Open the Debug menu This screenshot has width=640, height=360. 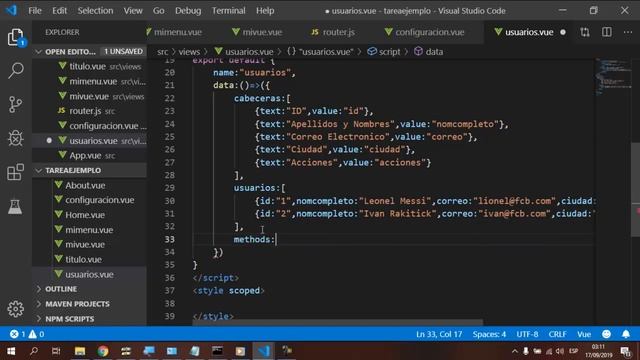tap(188, 11)
